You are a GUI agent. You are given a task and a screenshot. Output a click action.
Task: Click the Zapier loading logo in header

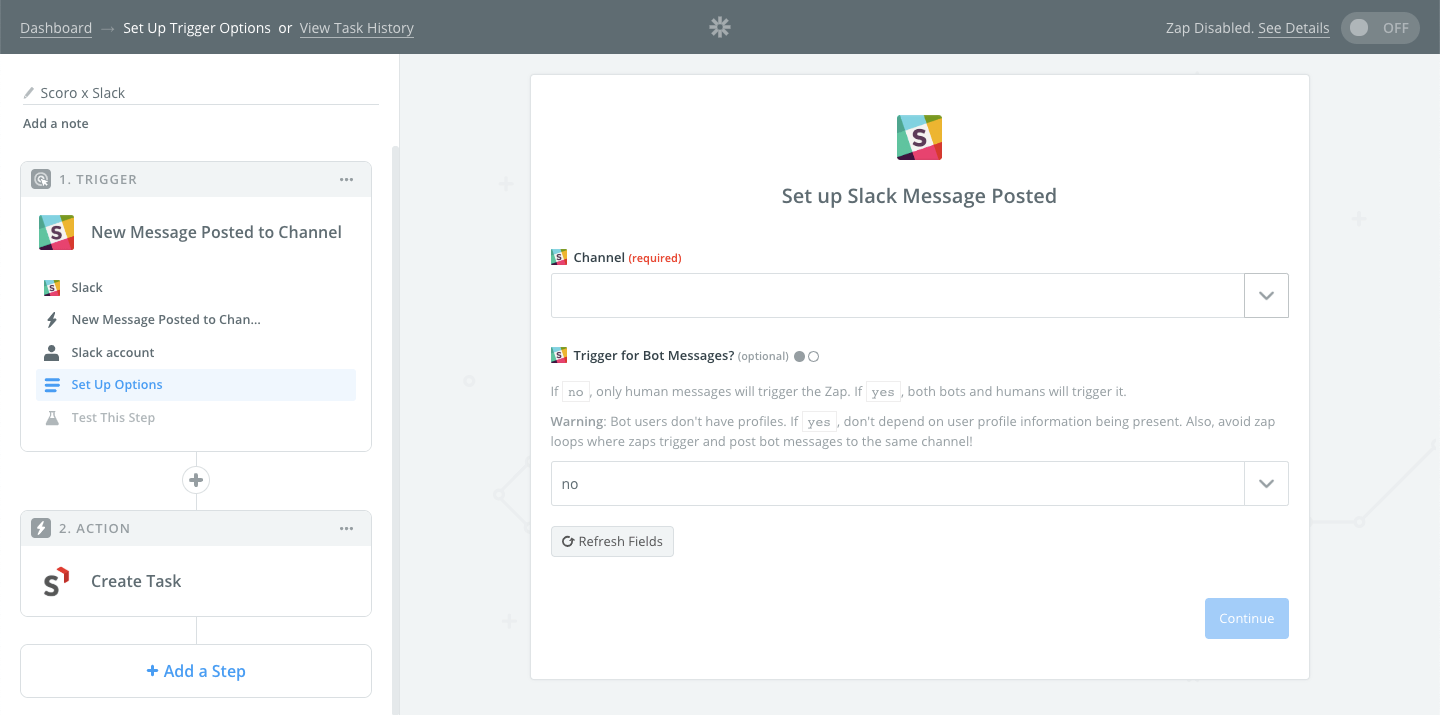720,28
